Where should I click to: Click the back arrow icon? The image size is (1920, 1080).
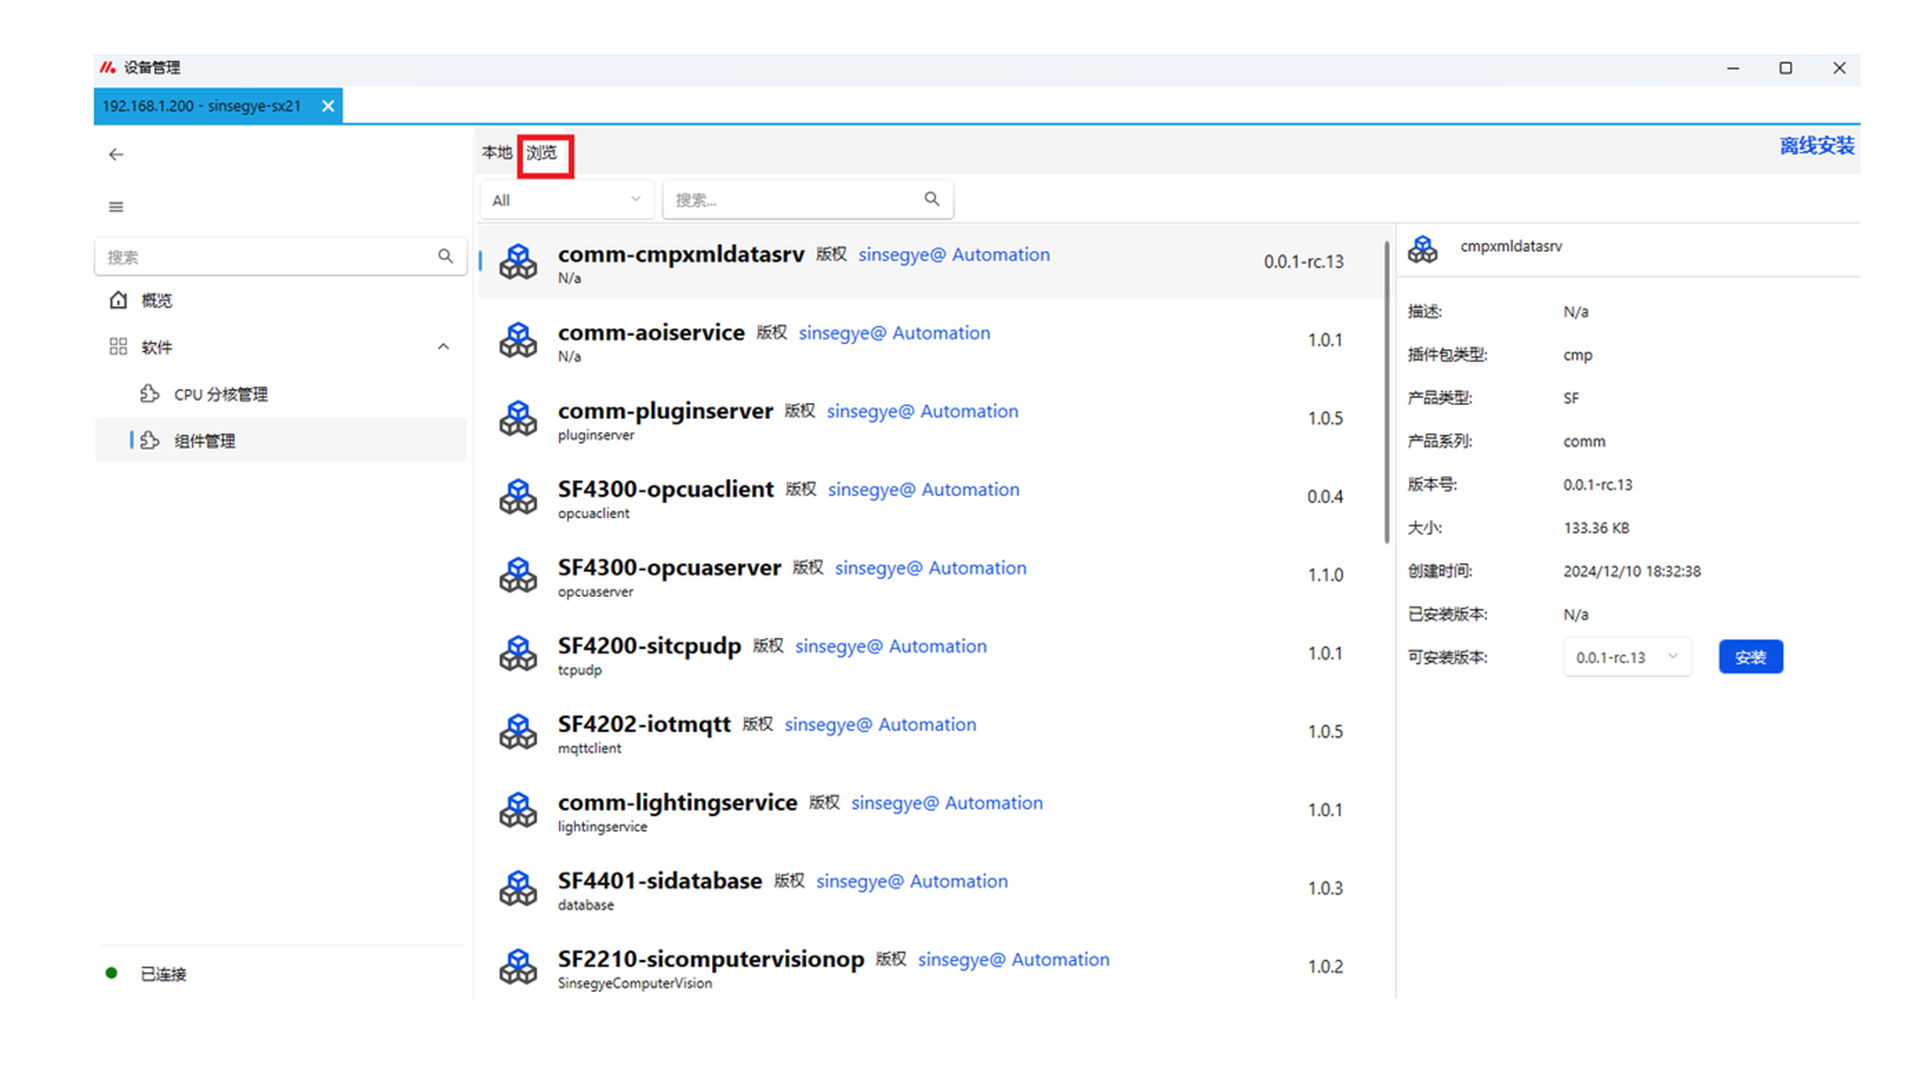116,154
